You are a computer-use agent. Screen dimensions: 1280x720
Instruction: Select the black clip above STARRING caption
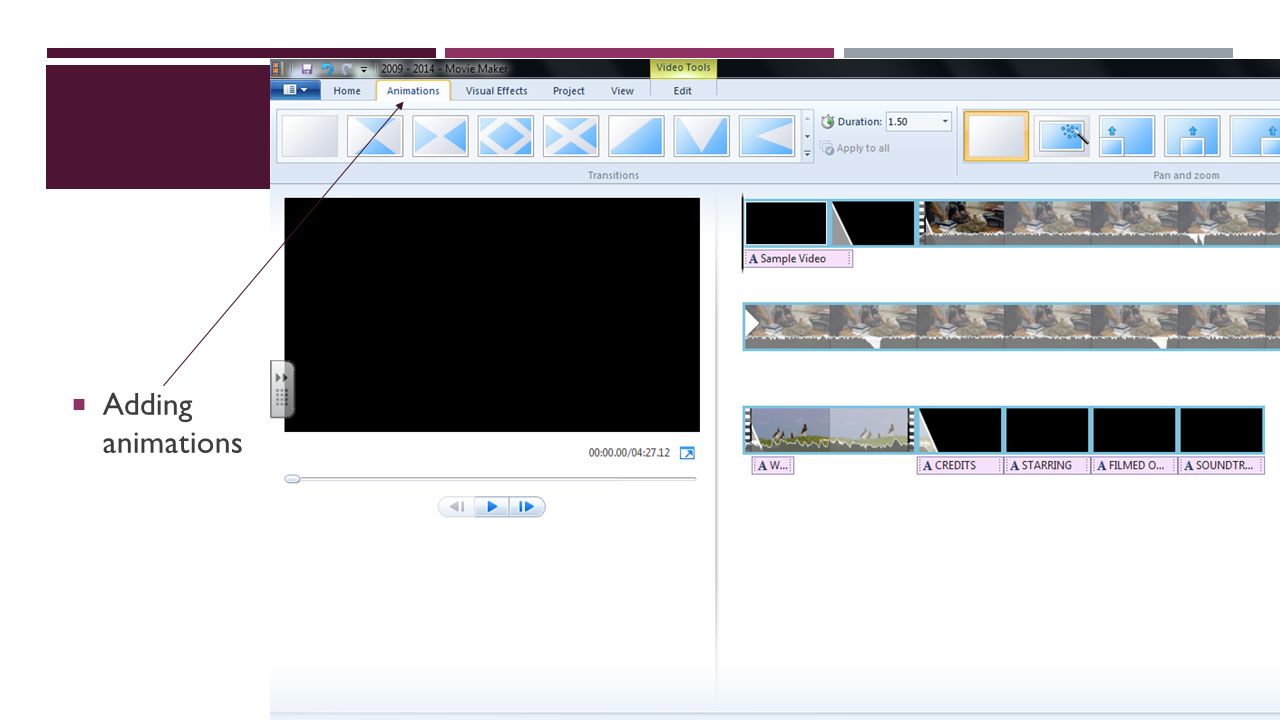[1047, 430]
